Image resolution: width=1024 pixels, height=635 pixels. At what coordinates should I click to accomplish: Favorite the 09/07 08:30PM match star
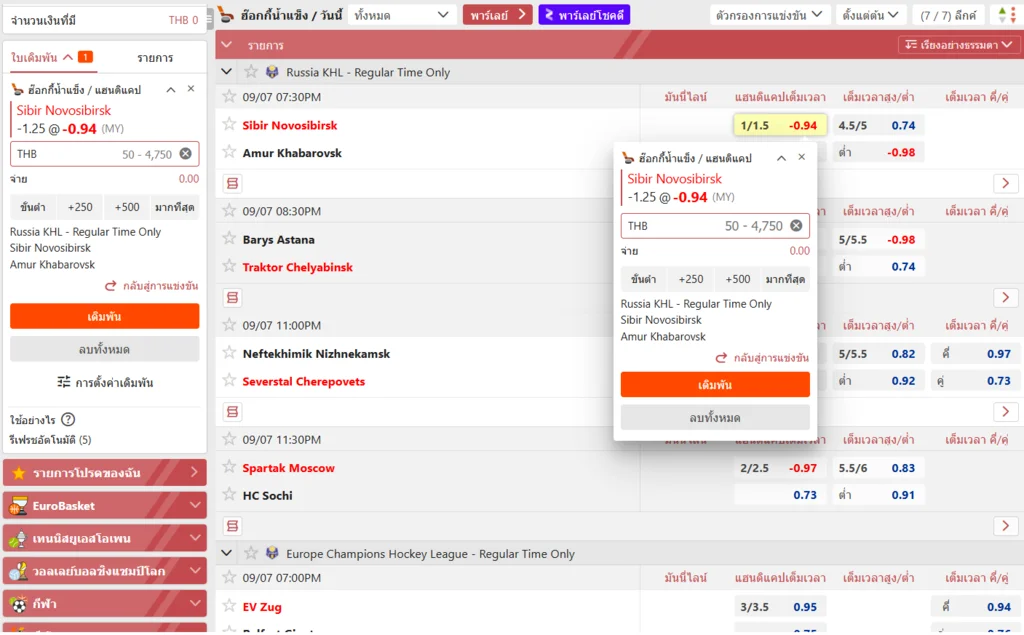pos(230,211)
